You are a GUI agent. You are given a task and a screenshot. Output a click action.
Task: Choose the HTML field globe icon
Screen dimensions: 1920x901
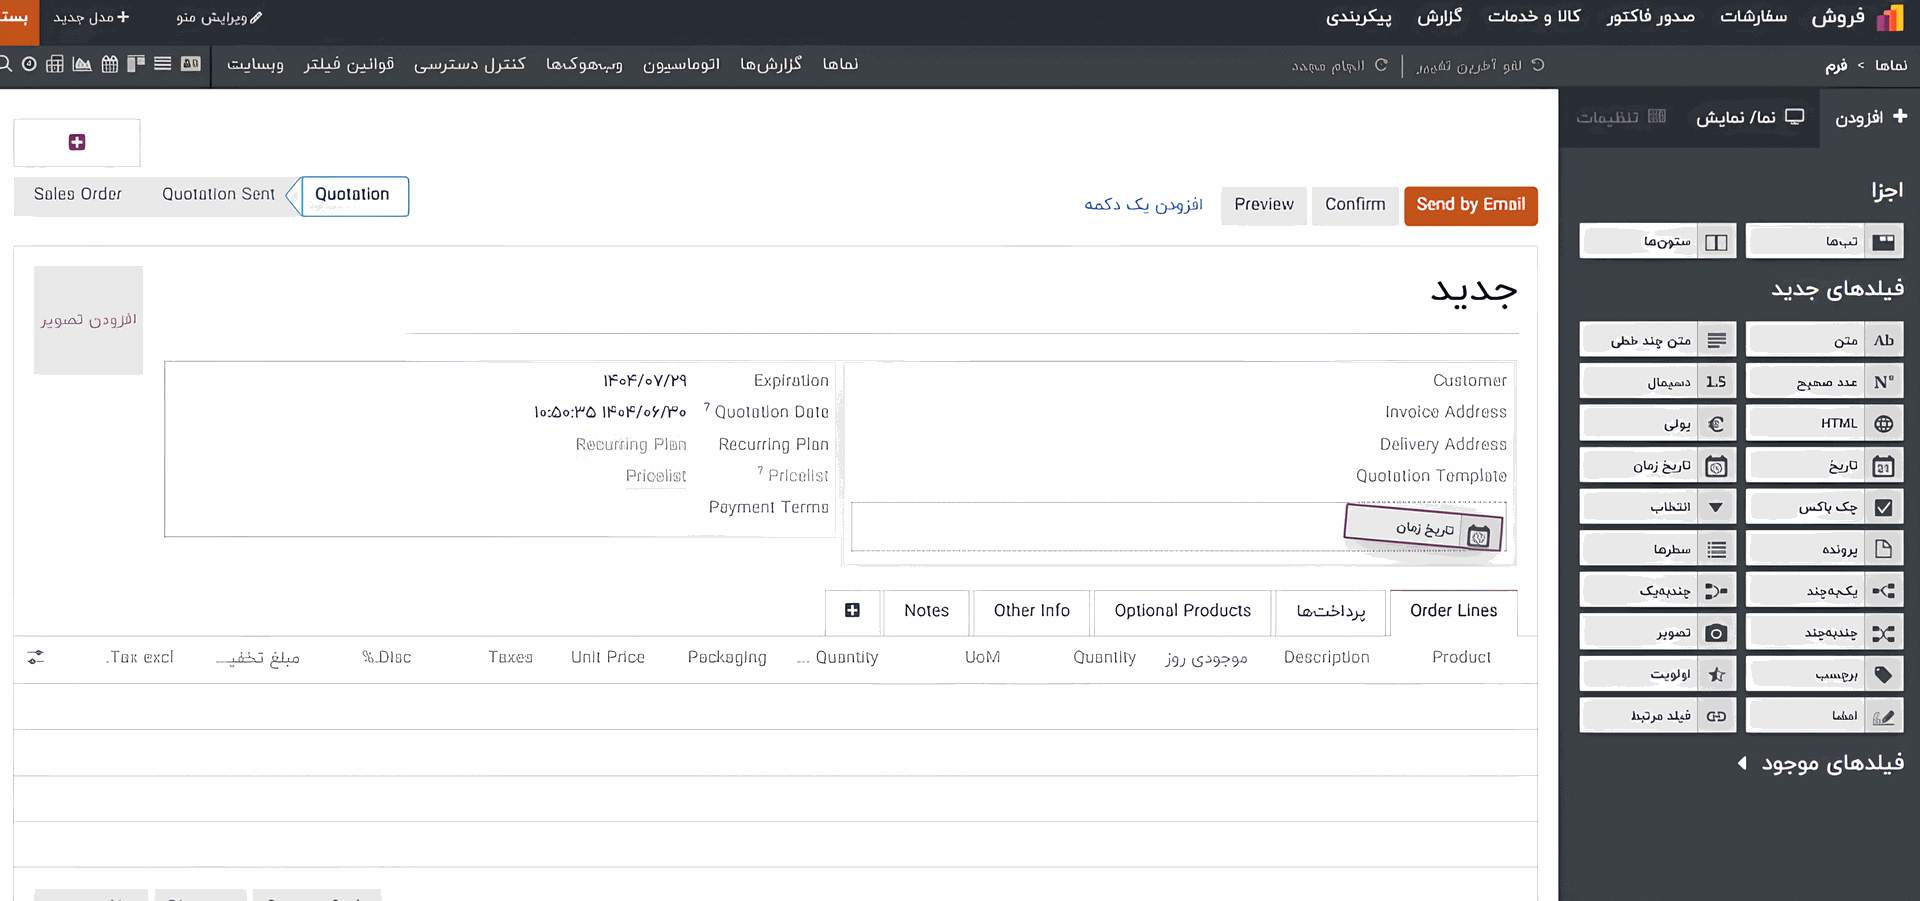(x=1883, y=424)
